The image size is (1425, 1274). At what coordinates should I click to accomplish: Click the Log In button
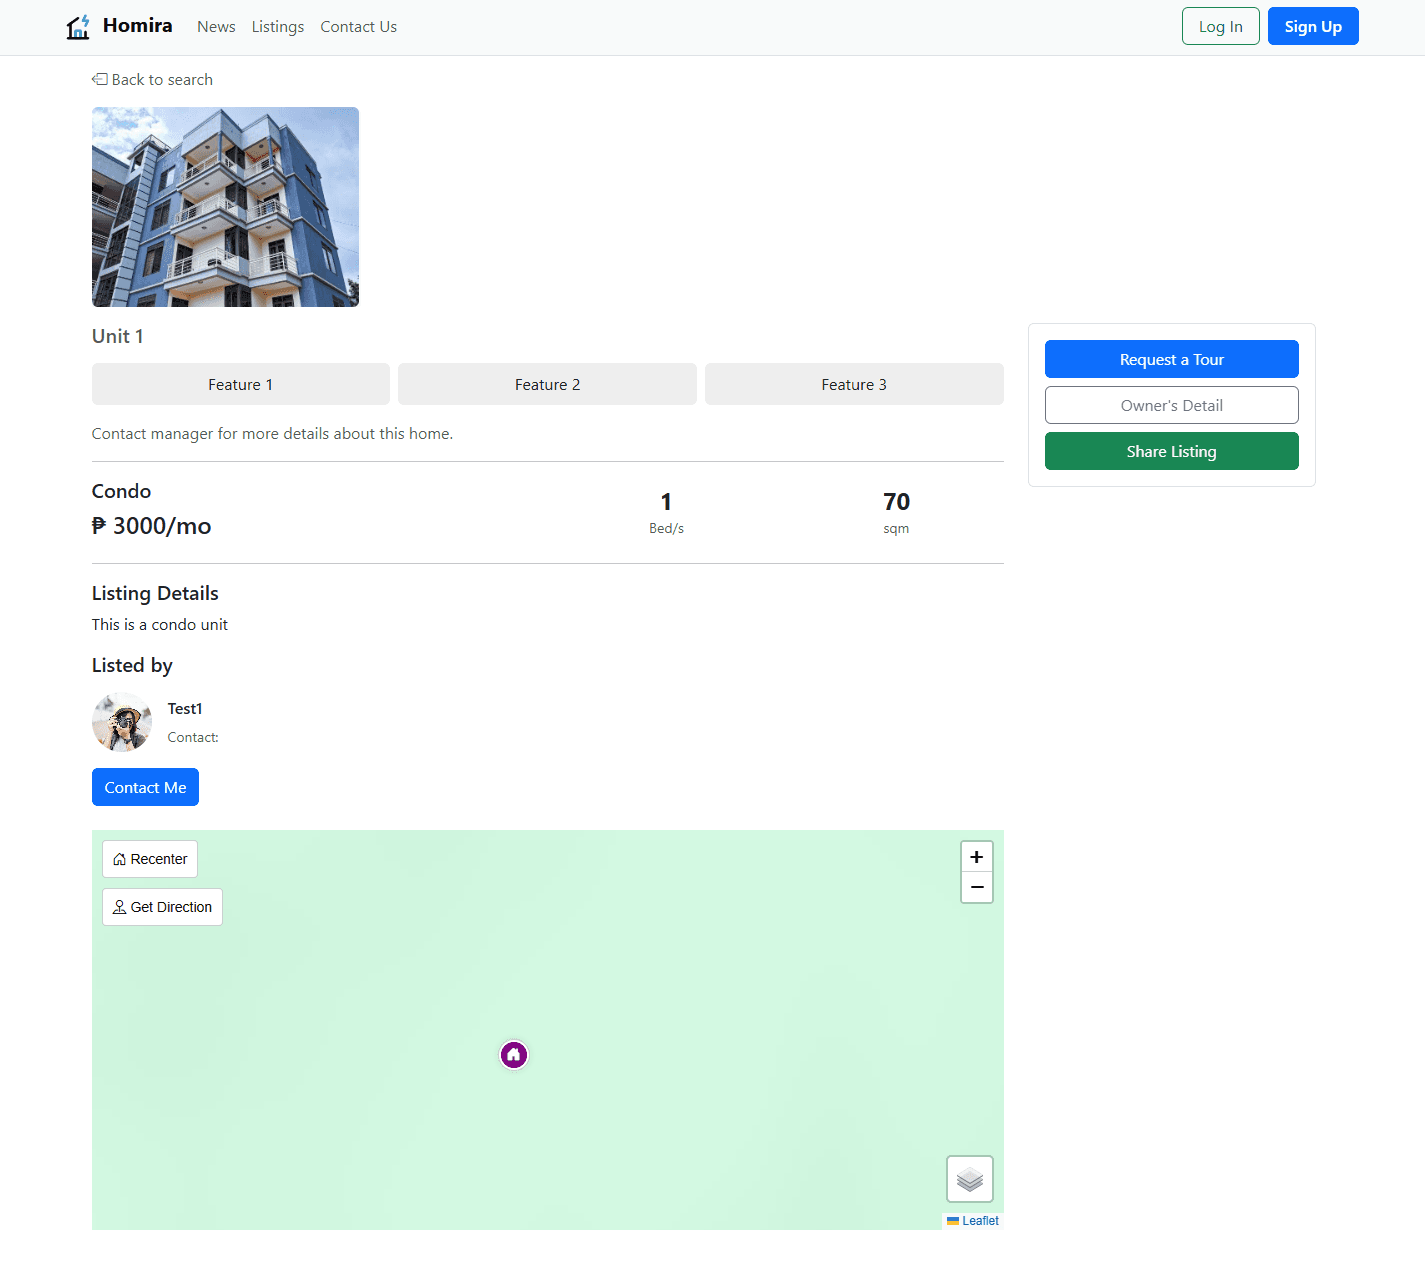(x=1221, y=26)
